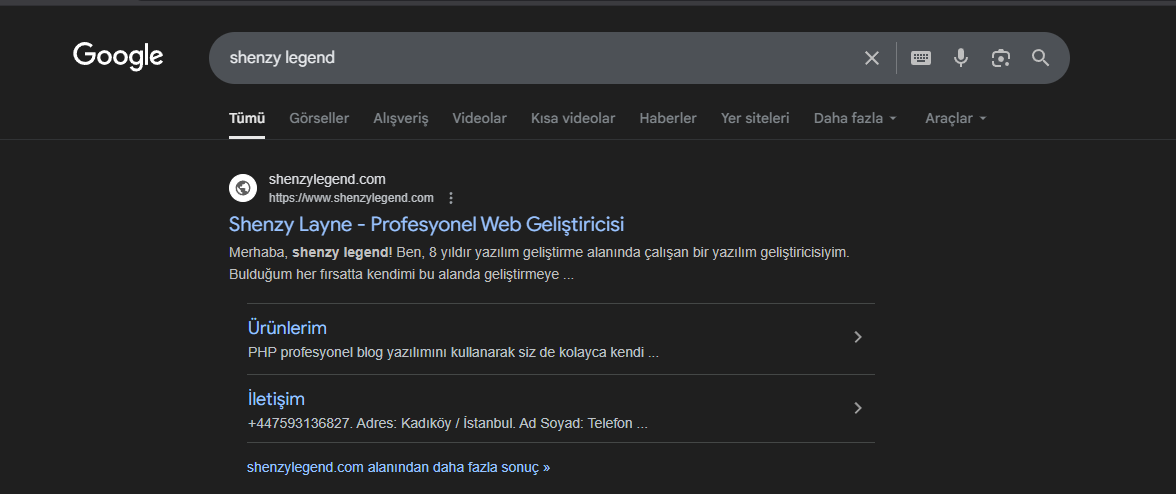Open the Kısa videolar tab
1176x494 pixels.
[573, 118]
